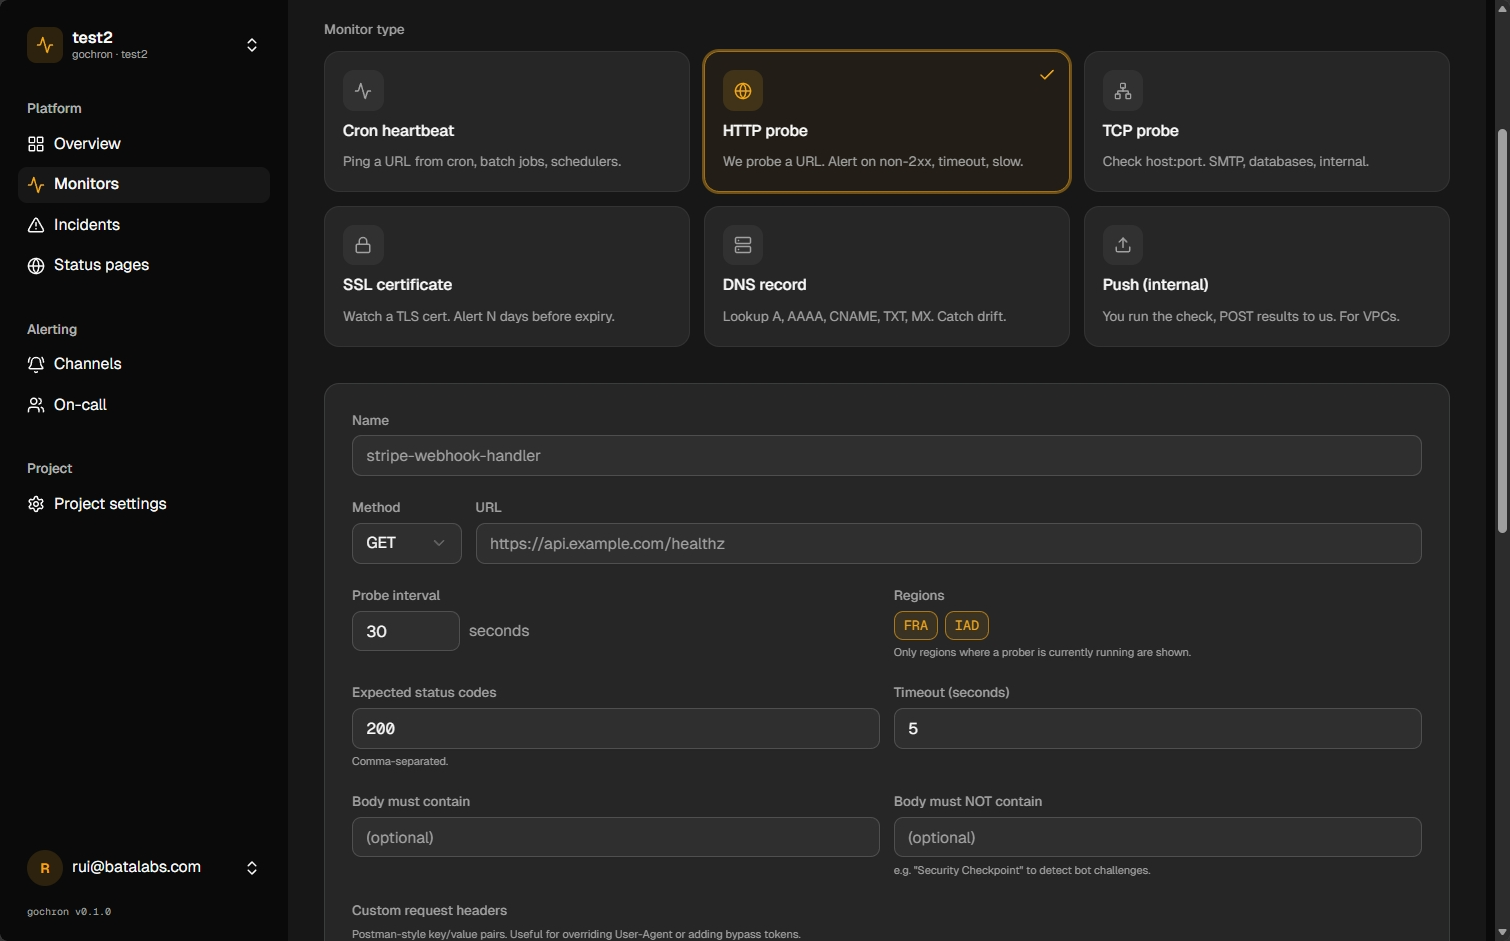This screenshot has height=941, width=1510.
Task: Click the Expected status codes field
Action: (616, 728)
